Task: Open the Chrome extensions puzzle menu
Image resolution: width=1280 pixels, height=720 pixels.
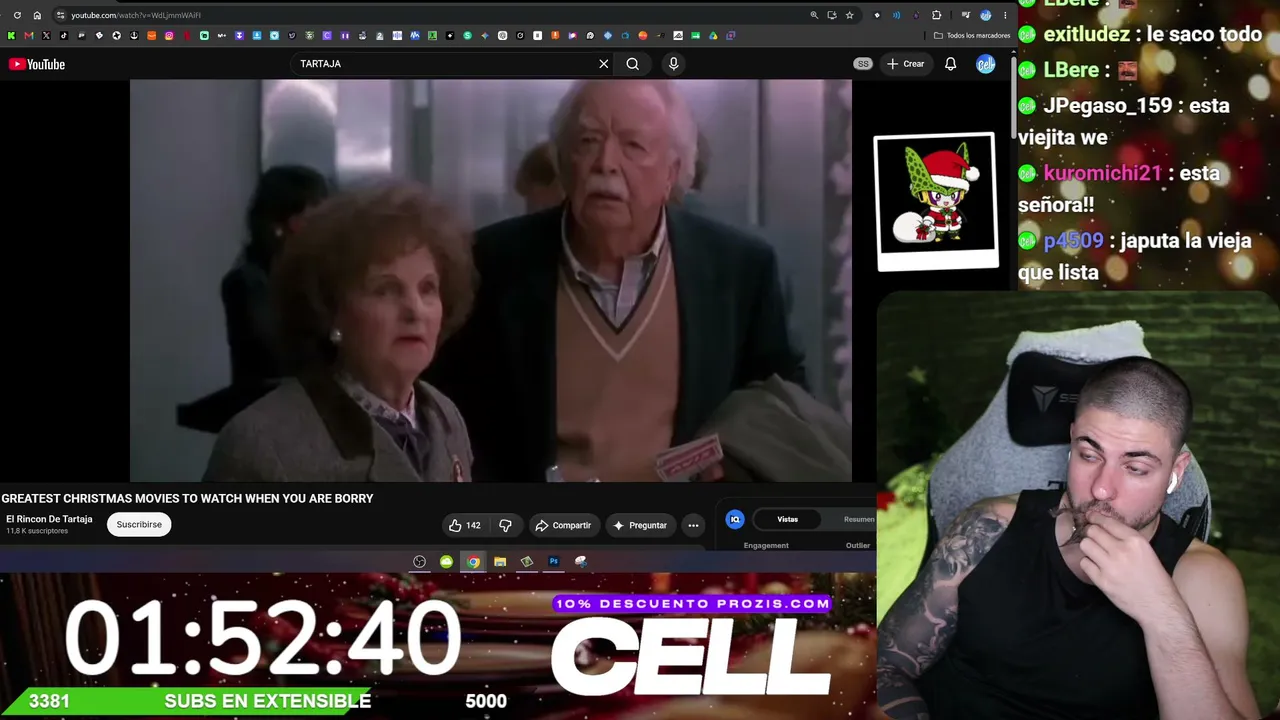Action: tap(936, 15)
